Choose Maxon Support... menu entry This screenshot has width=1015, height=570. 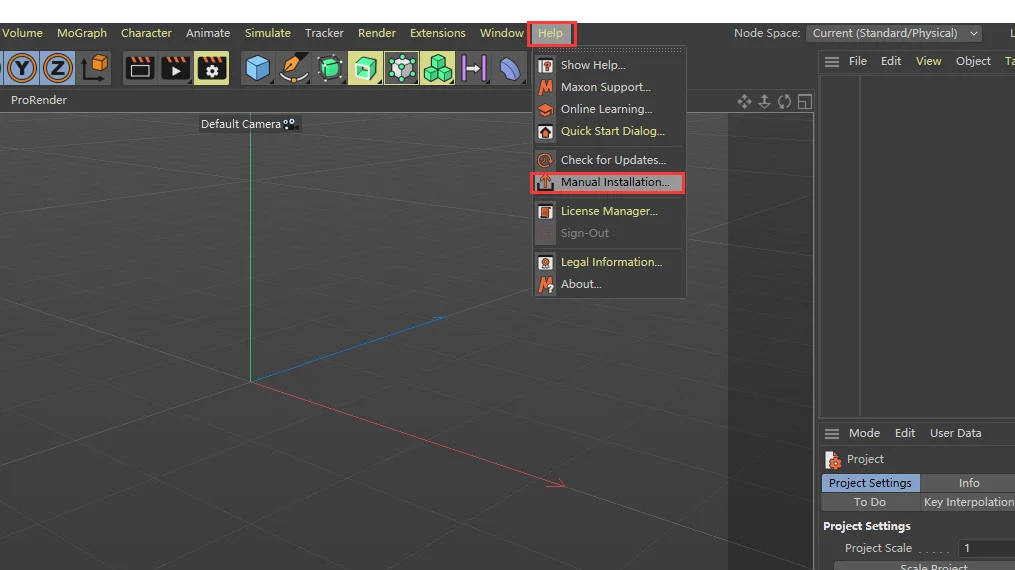(x=608, y=87)
